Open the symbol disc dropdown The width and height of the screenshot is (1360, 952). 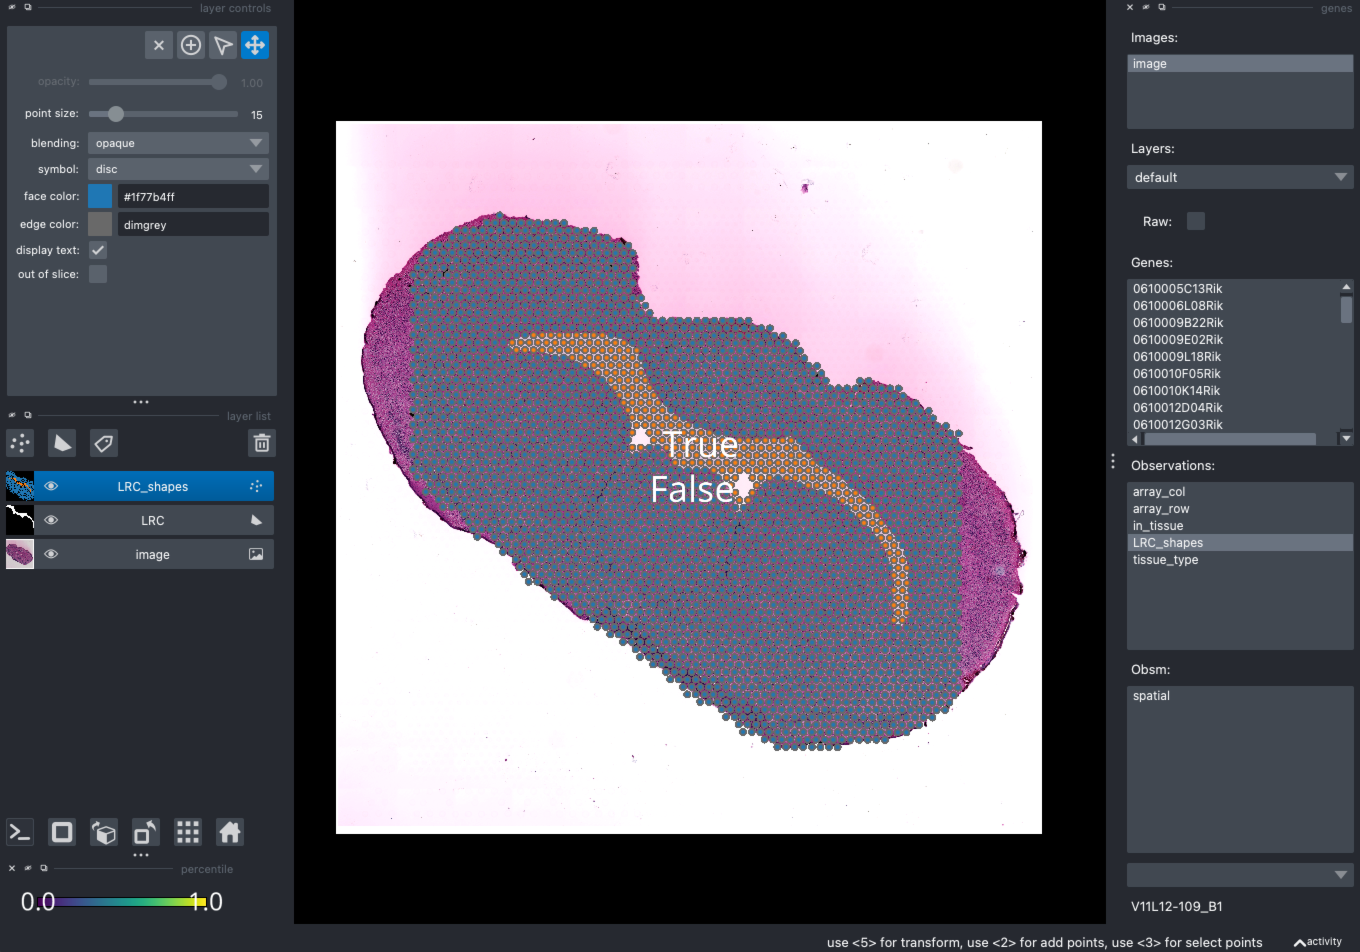[x=178, y=169]
